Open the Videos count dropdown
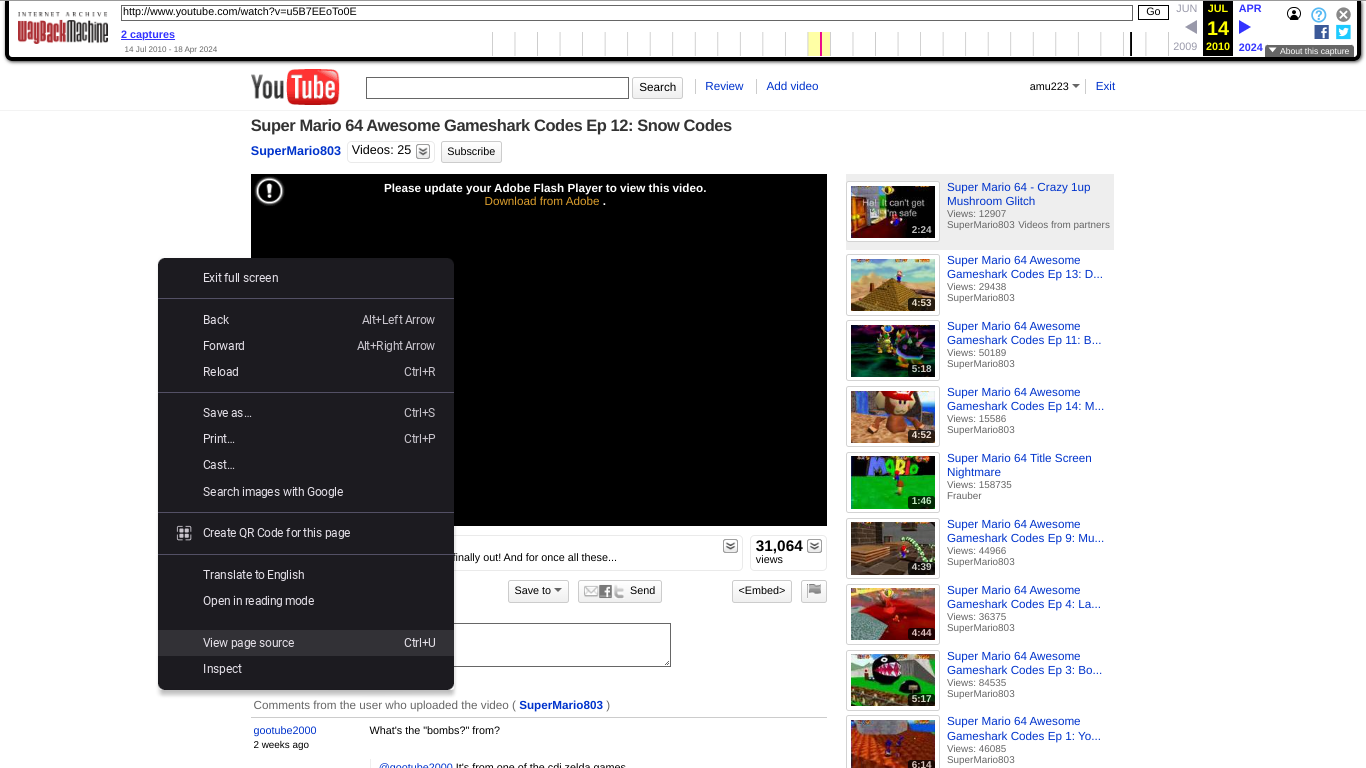This screenshot has width=1366, height=768. tap(422, 150)
